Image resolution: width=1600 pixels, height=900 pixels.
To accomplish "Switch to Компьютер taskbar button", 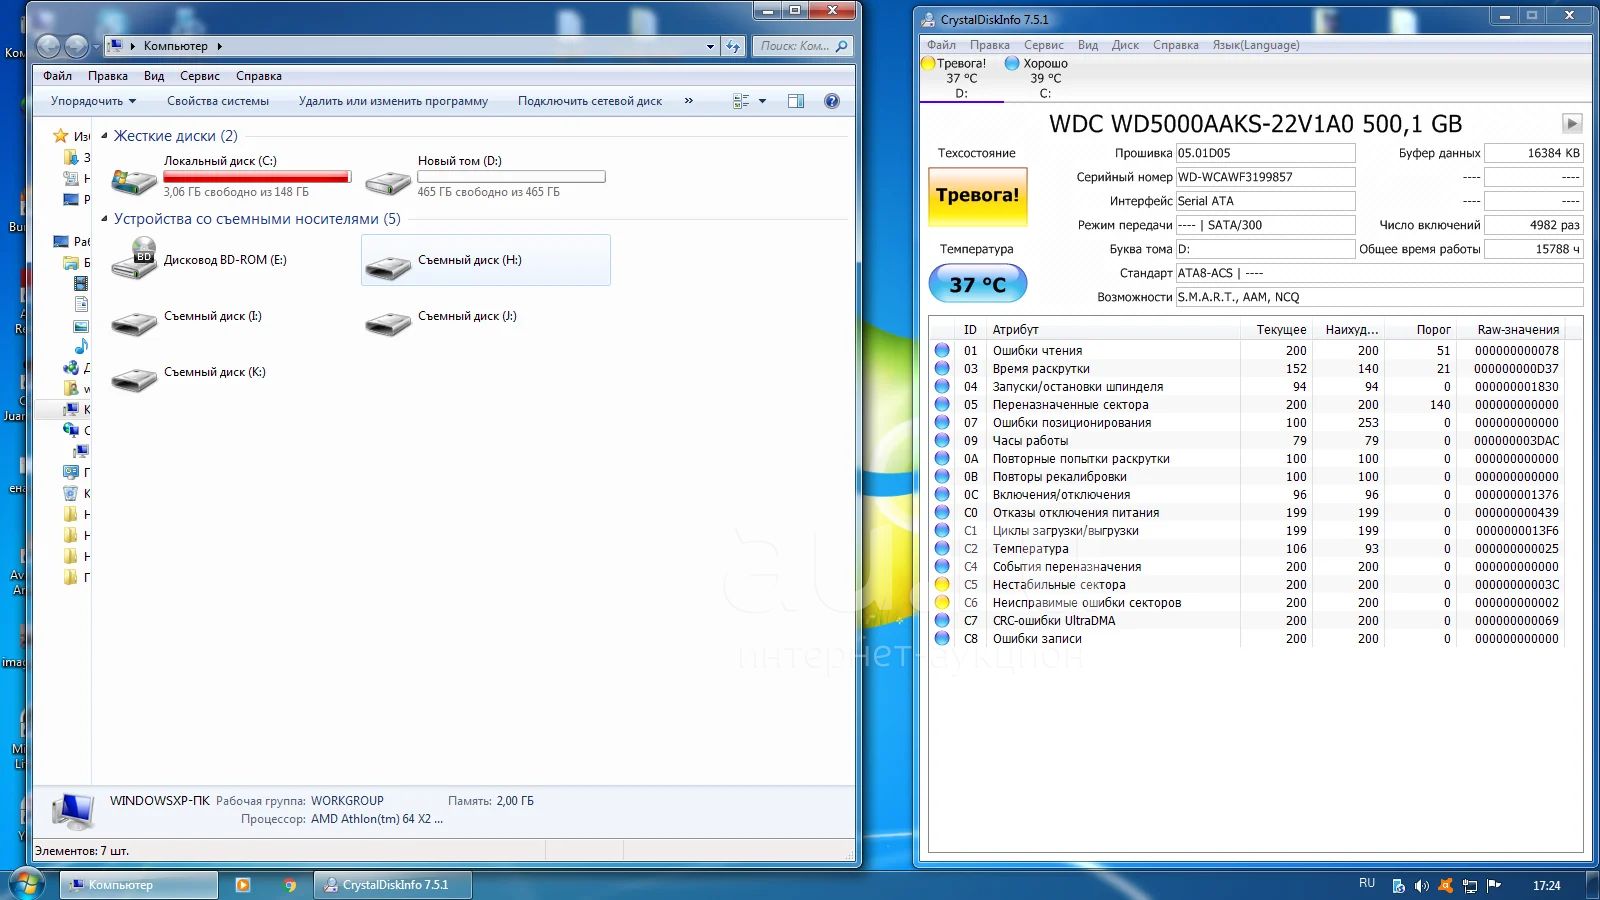I will pos(139,885).
